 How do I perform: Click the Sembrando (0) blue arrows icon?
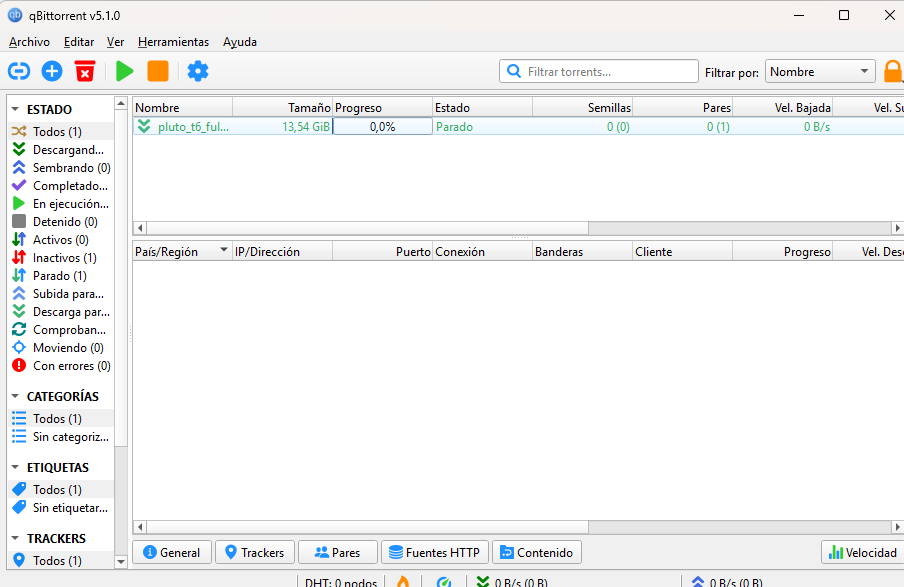(x=19, y=167)
